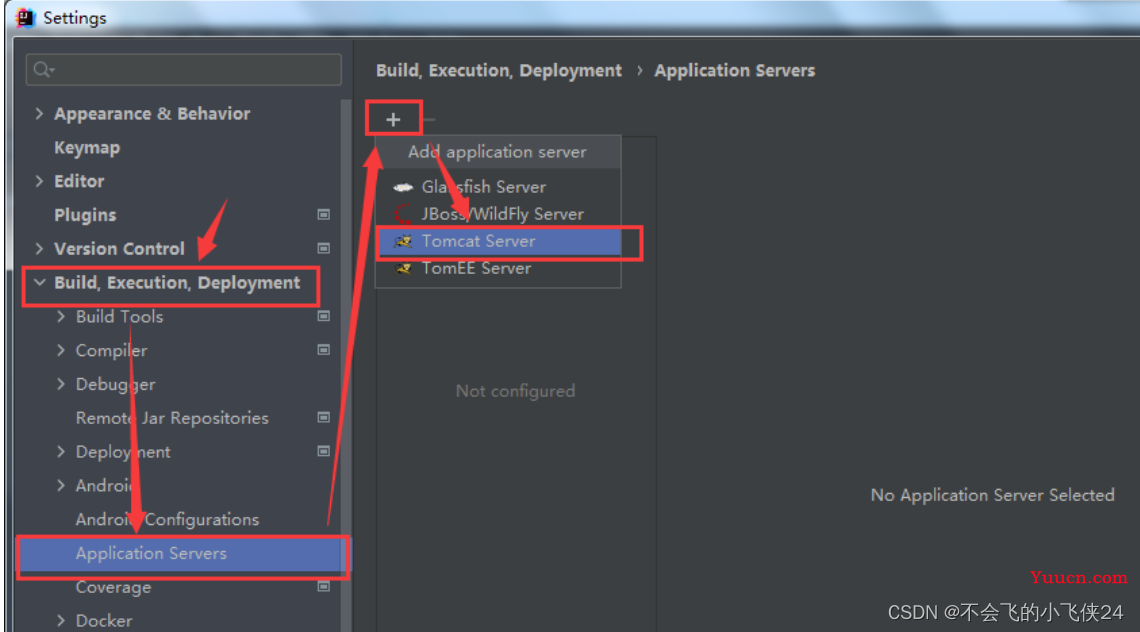This screenshot has width=1140, height=632.
Task: Open Keymap settings page
Action: pyautogui.click(x=87, y=148)
